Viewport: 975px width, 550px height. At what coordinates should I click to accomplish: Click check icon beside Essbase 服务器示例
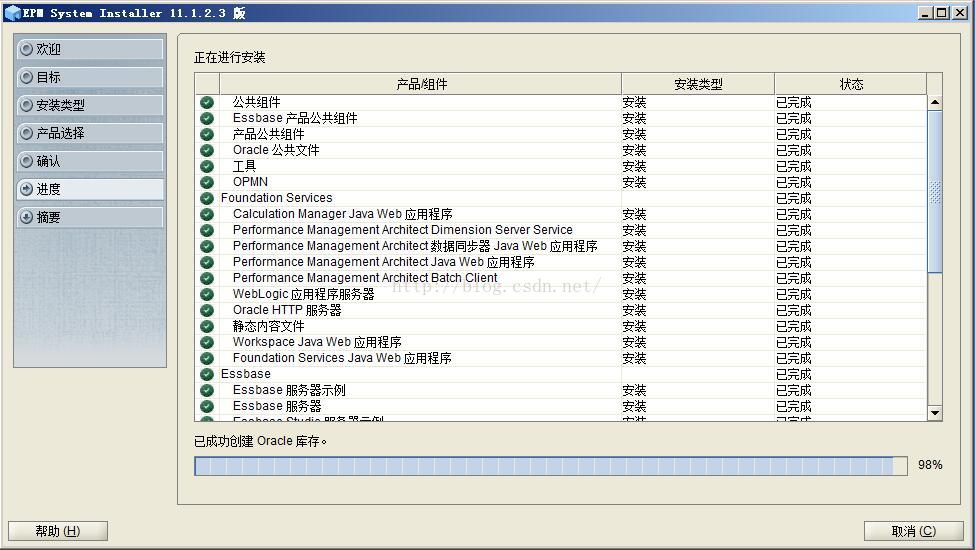[x=207, y=390]
